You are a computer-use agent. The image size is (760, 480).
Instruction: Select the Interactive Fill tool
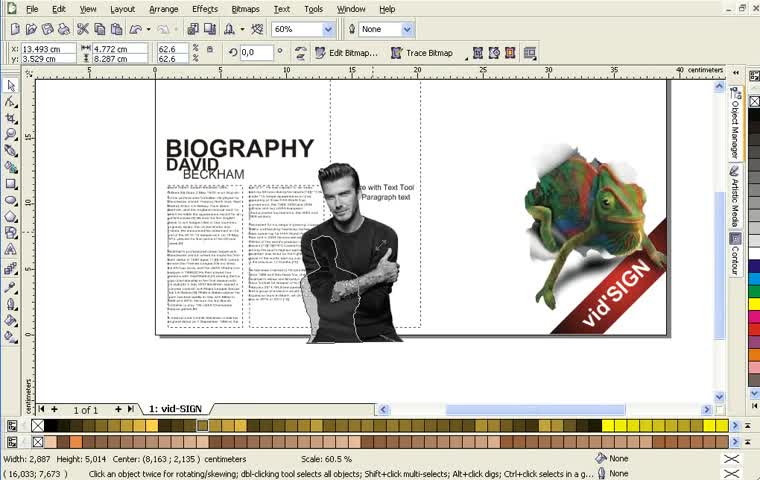[11, 336]
